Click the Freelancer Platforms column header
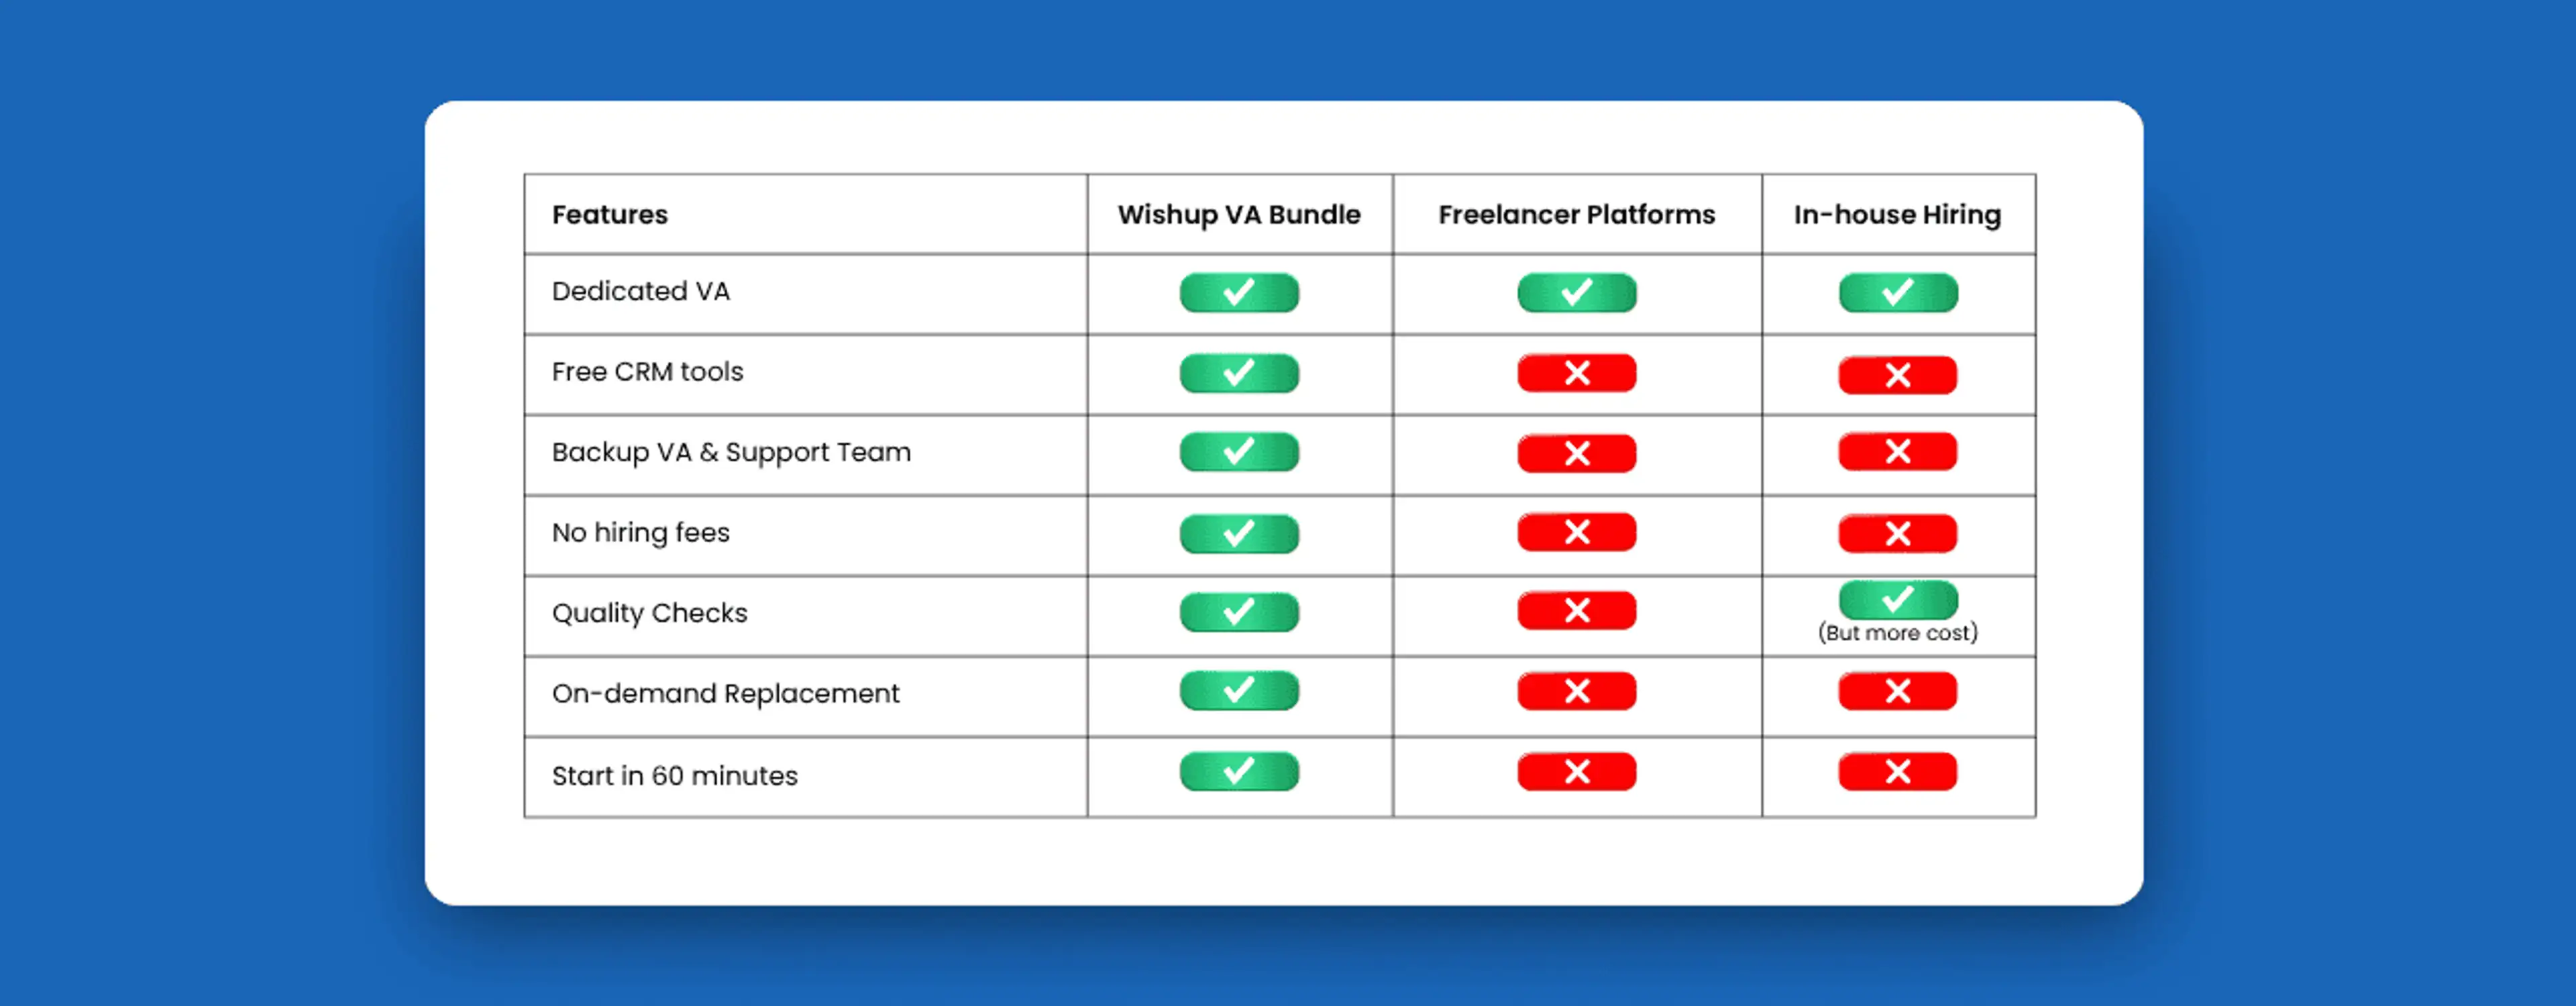 1576,215
